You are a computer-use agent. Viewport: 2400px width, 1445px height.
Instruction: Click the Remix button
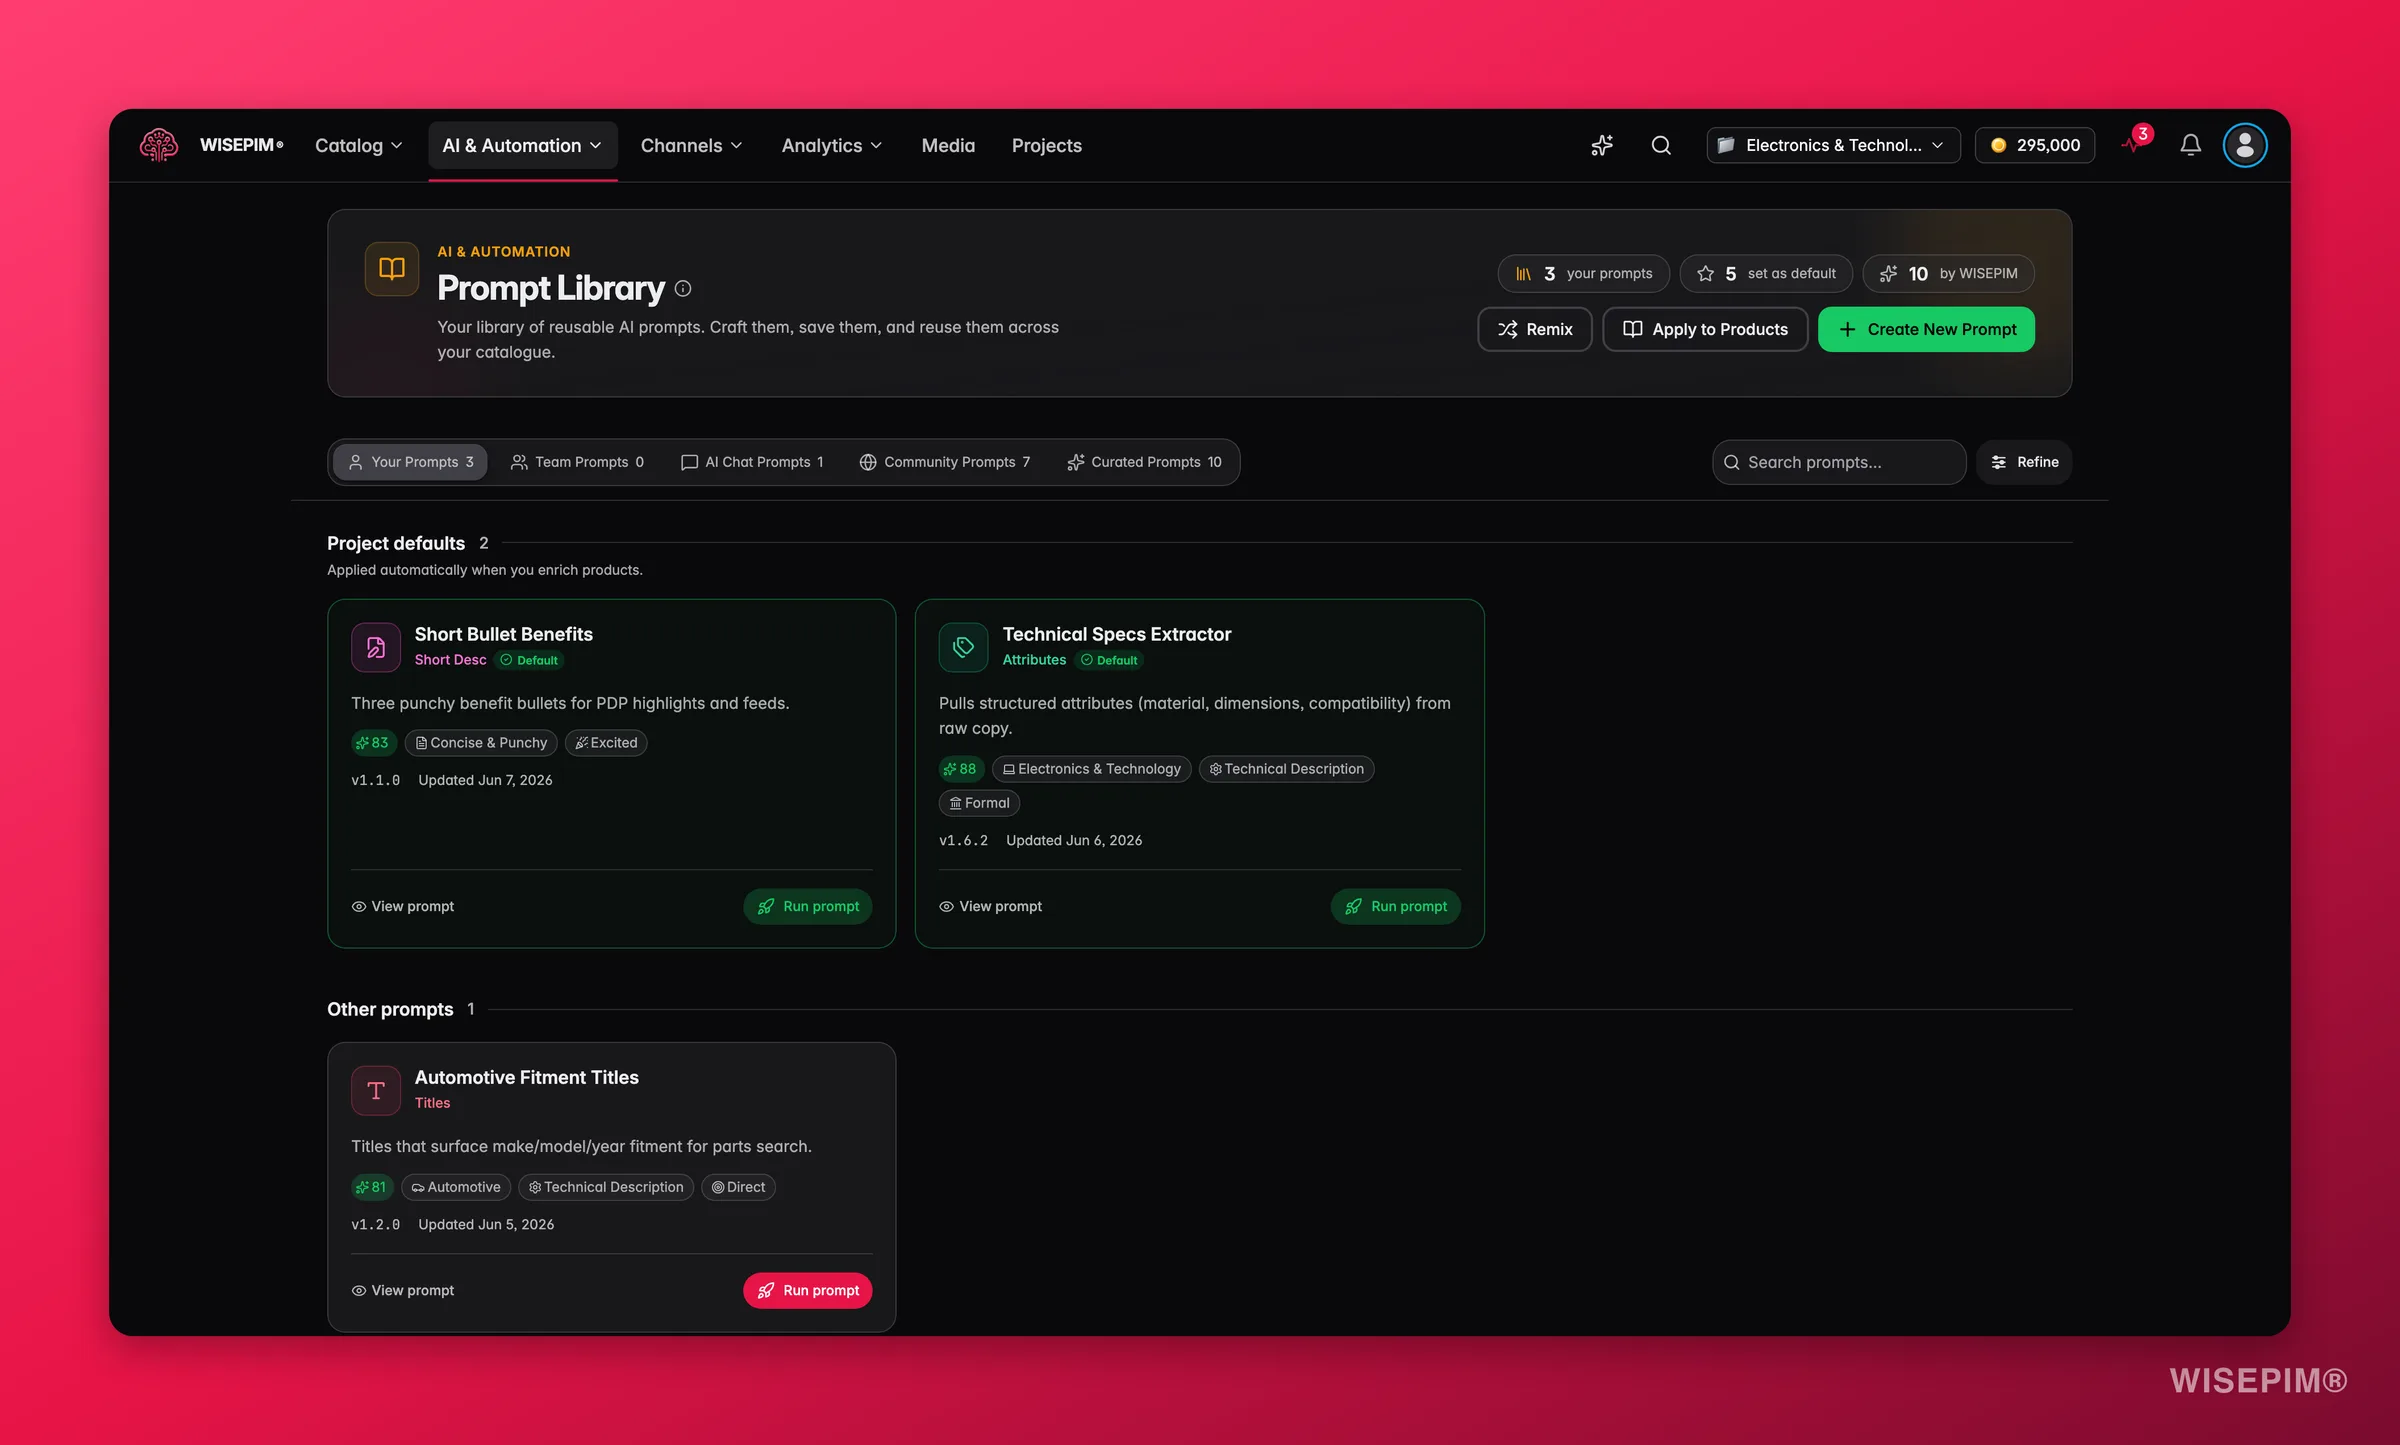pos(1535,329)
